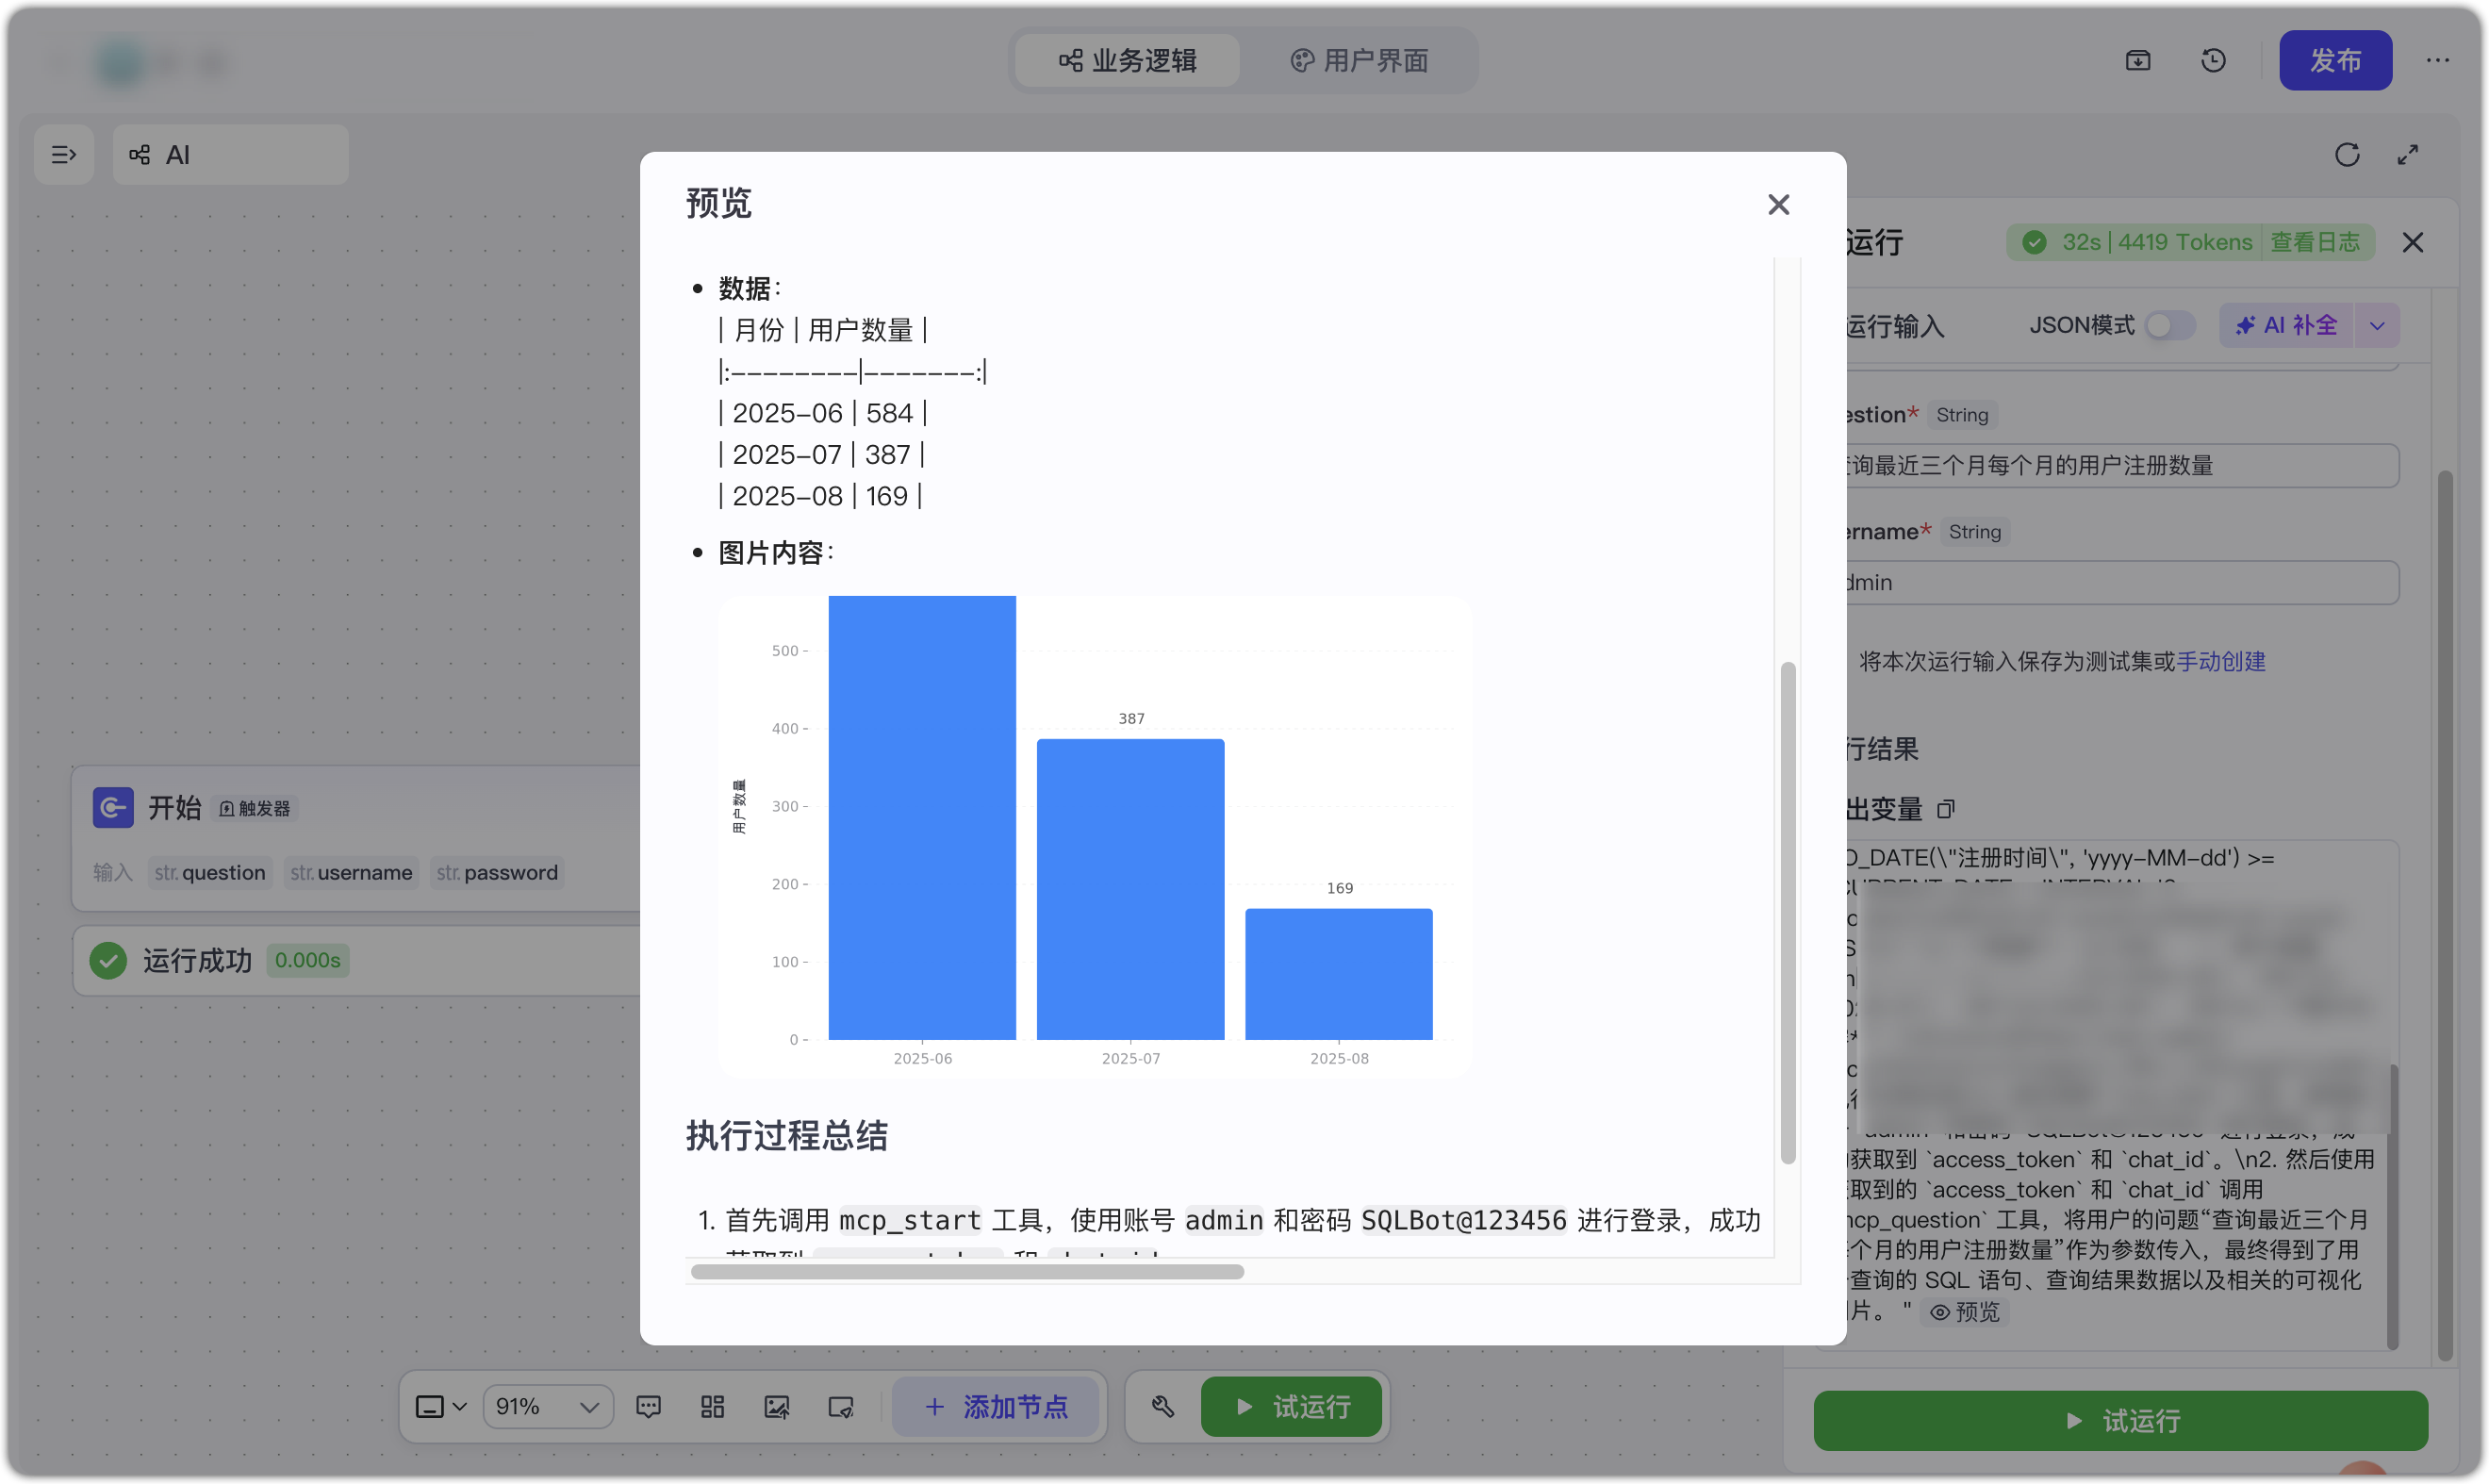This screenshot has height=1484, width=2489.
Task: Click the import/archive icon in top bar
Action: pyautogui.click(x=2137, y=60)
